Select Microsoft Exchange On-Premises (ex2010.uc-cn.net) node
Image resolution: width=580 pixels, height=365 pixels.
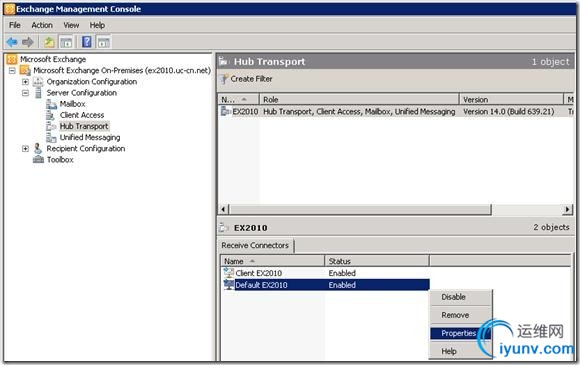pyautogui.click(x=122, y=71)
